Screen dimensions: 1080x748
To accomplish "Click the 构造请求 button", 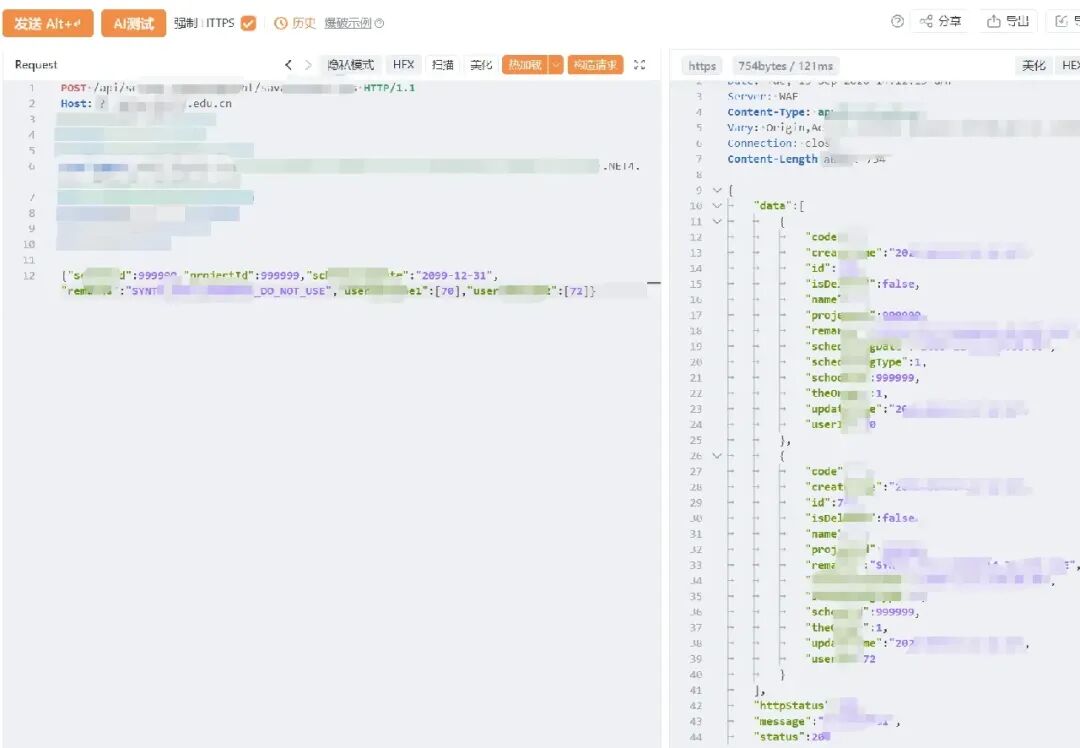I will [x=595, y=65].
